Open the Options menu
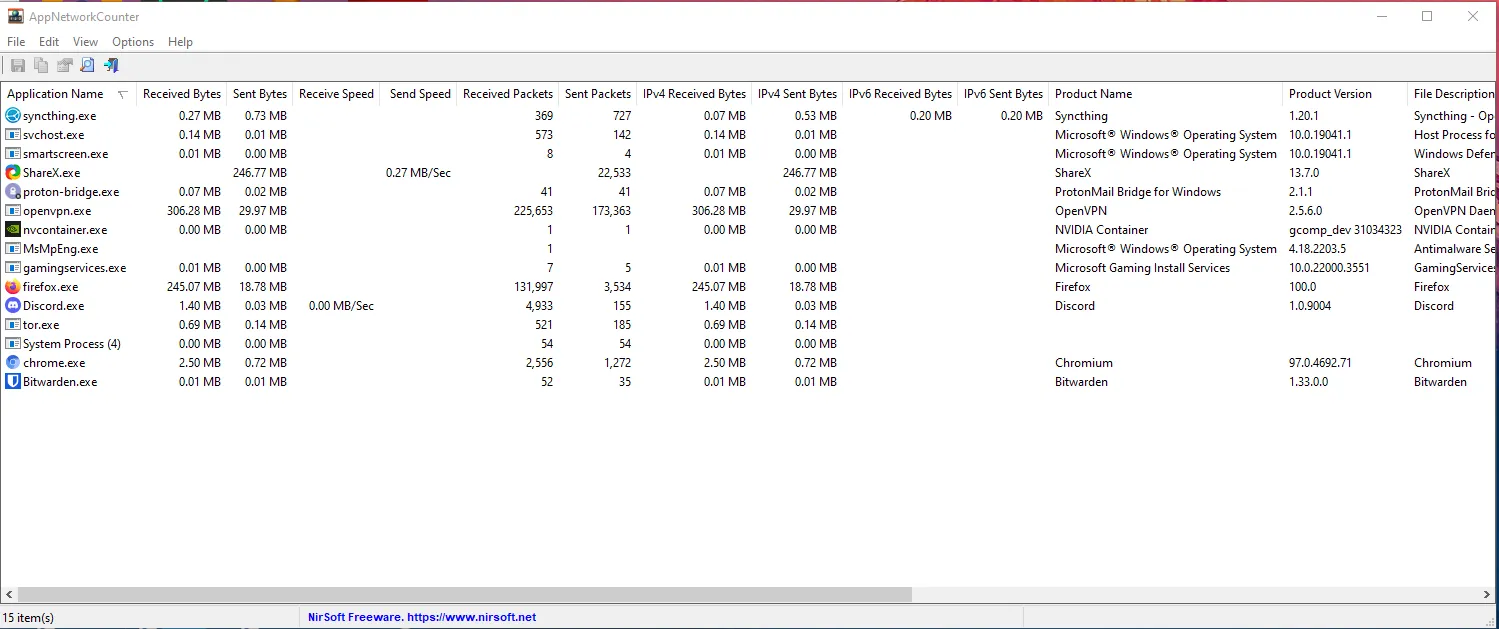 pyautogui.click(x=133, y=42)
